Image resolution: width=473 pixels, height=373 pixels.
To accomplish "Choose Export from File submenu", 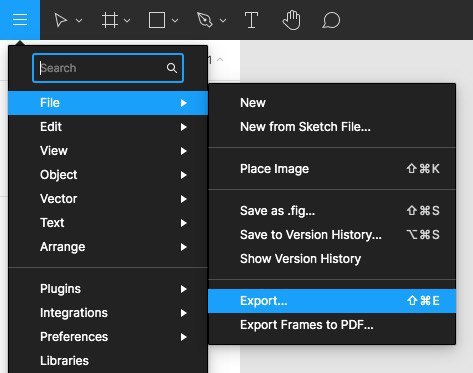I will point(332,301).
